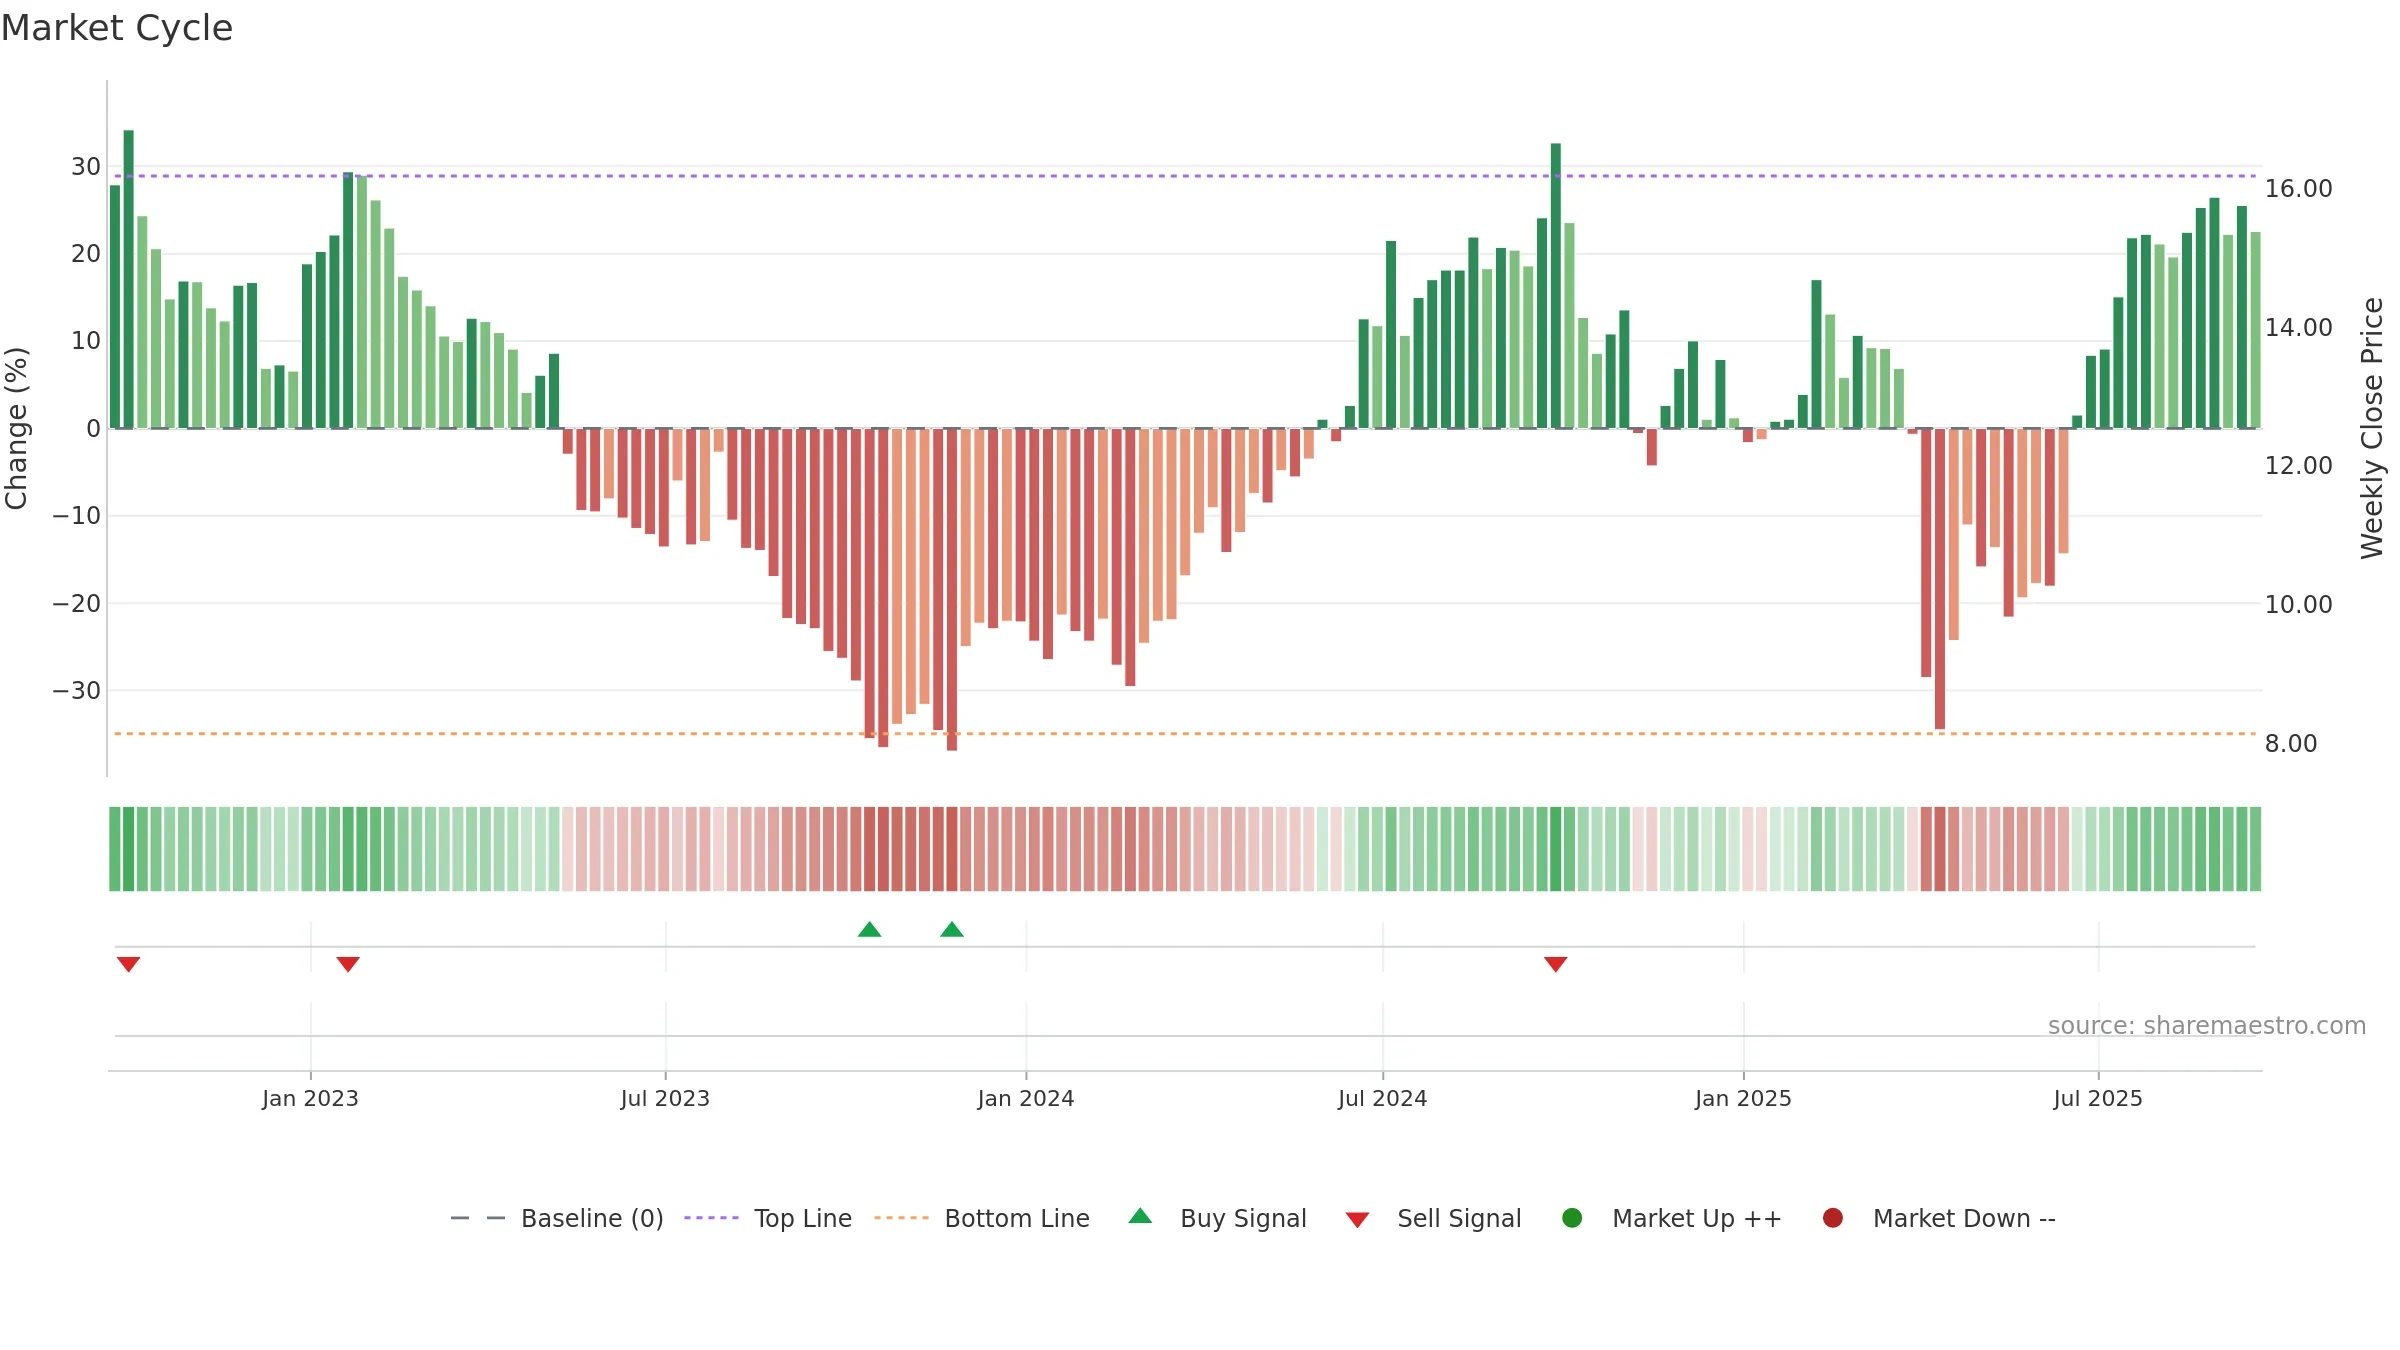Click the deepest red bar before Jan 2024
The width and height of the screenshot is (2400, 1350).
(x=952, y=590)
